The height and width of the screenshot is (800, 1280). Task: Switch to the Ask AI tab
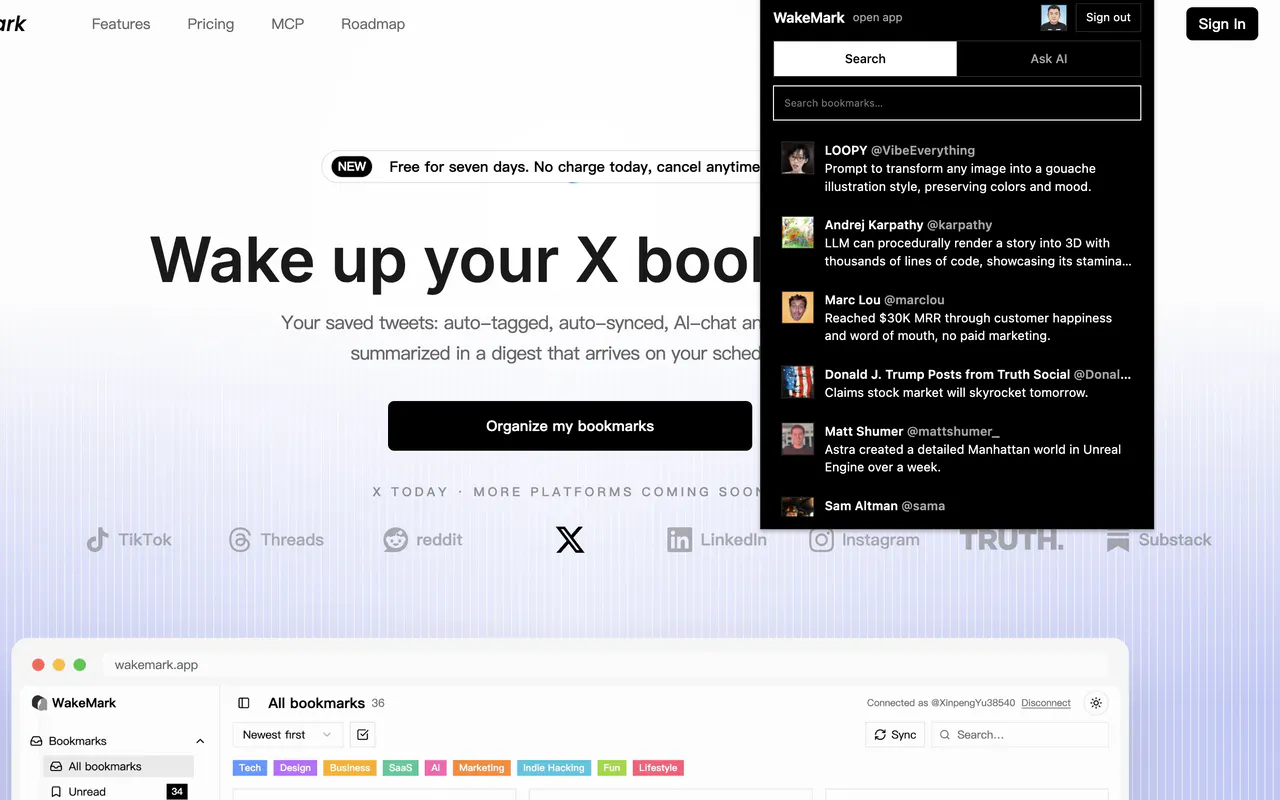click(1049, 59)
